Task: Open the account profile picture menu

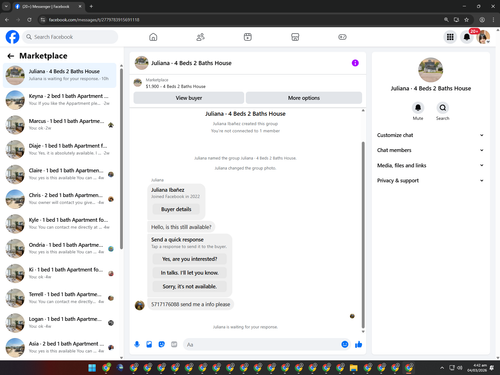Action: click(483, 37)
